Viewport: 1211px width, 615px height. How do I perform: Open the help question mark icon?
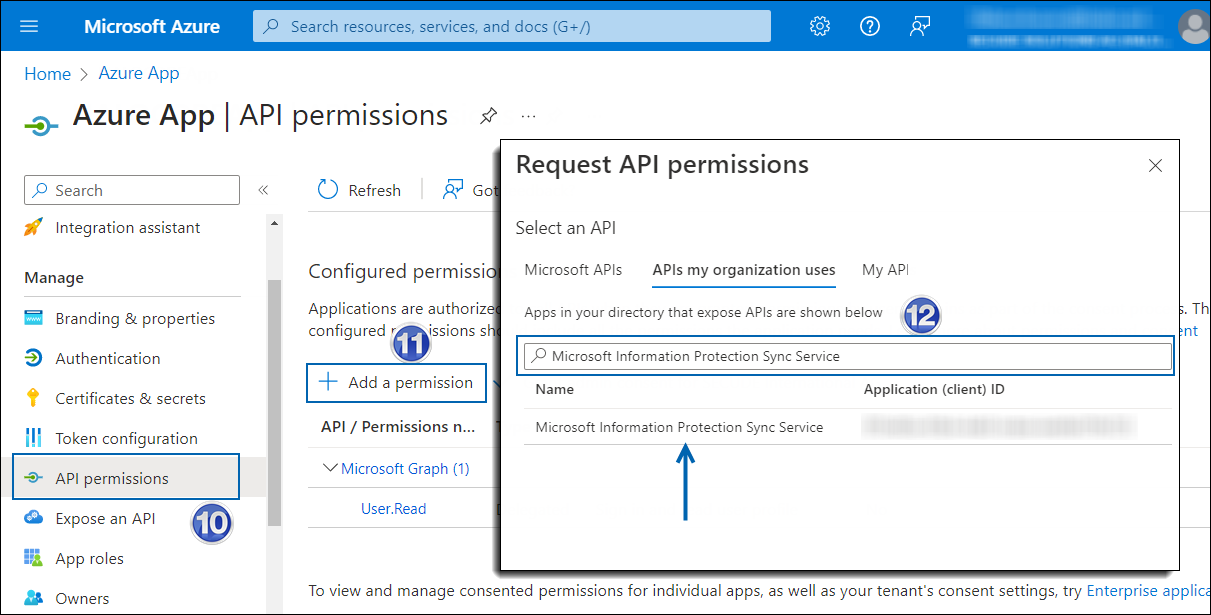tap(869, 26)
